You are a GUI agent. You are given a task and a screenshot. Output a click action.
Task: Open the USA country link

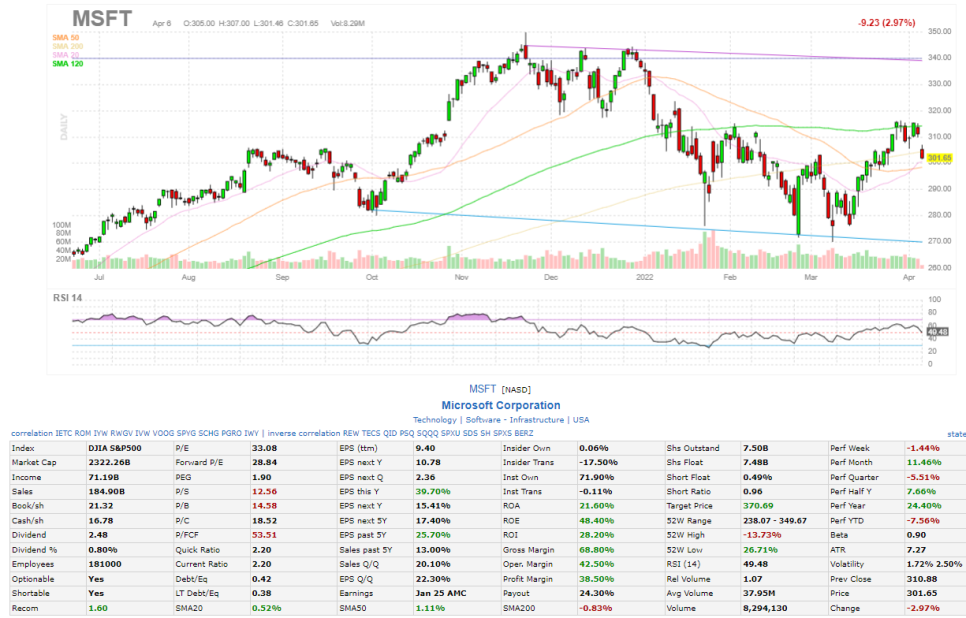581,420
